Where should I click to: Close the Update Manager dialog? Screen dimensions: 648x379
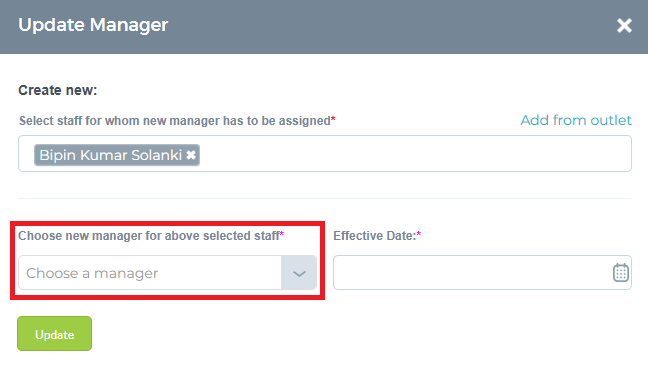tap(624, 26)
